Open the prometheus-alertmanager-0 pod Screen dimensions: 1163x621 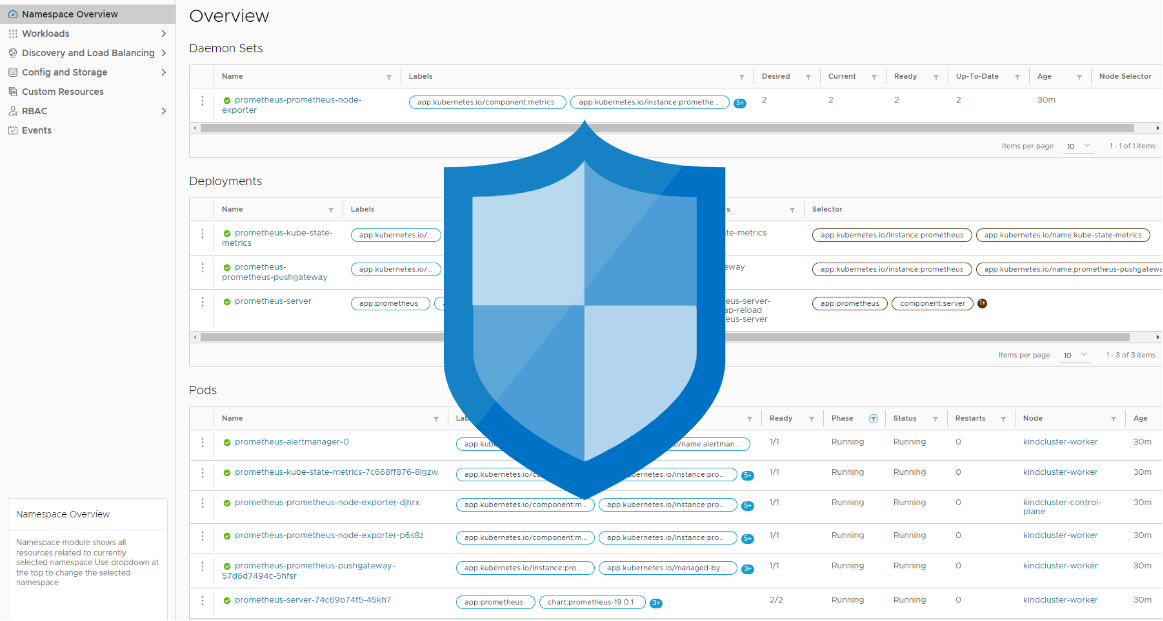click(x=291, y=442)
